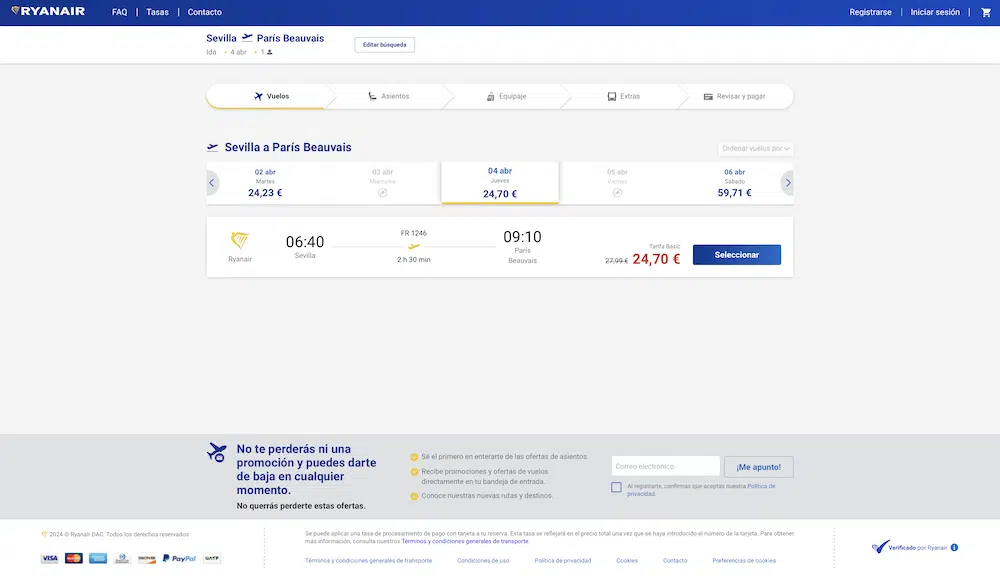Open Contacto in the header menu
1000x576 pixels.
click(x=205, y=12)
